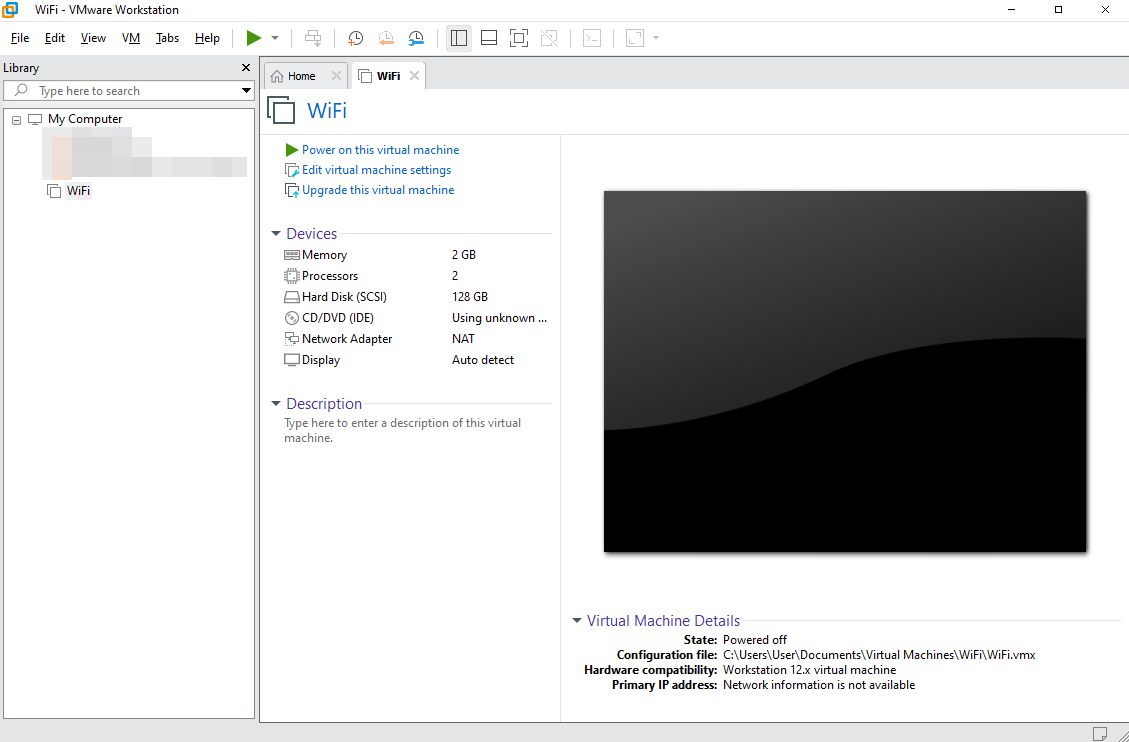Screen dimensions: 1129x742
Task: Collapse the Devices section
Action: 276,234
